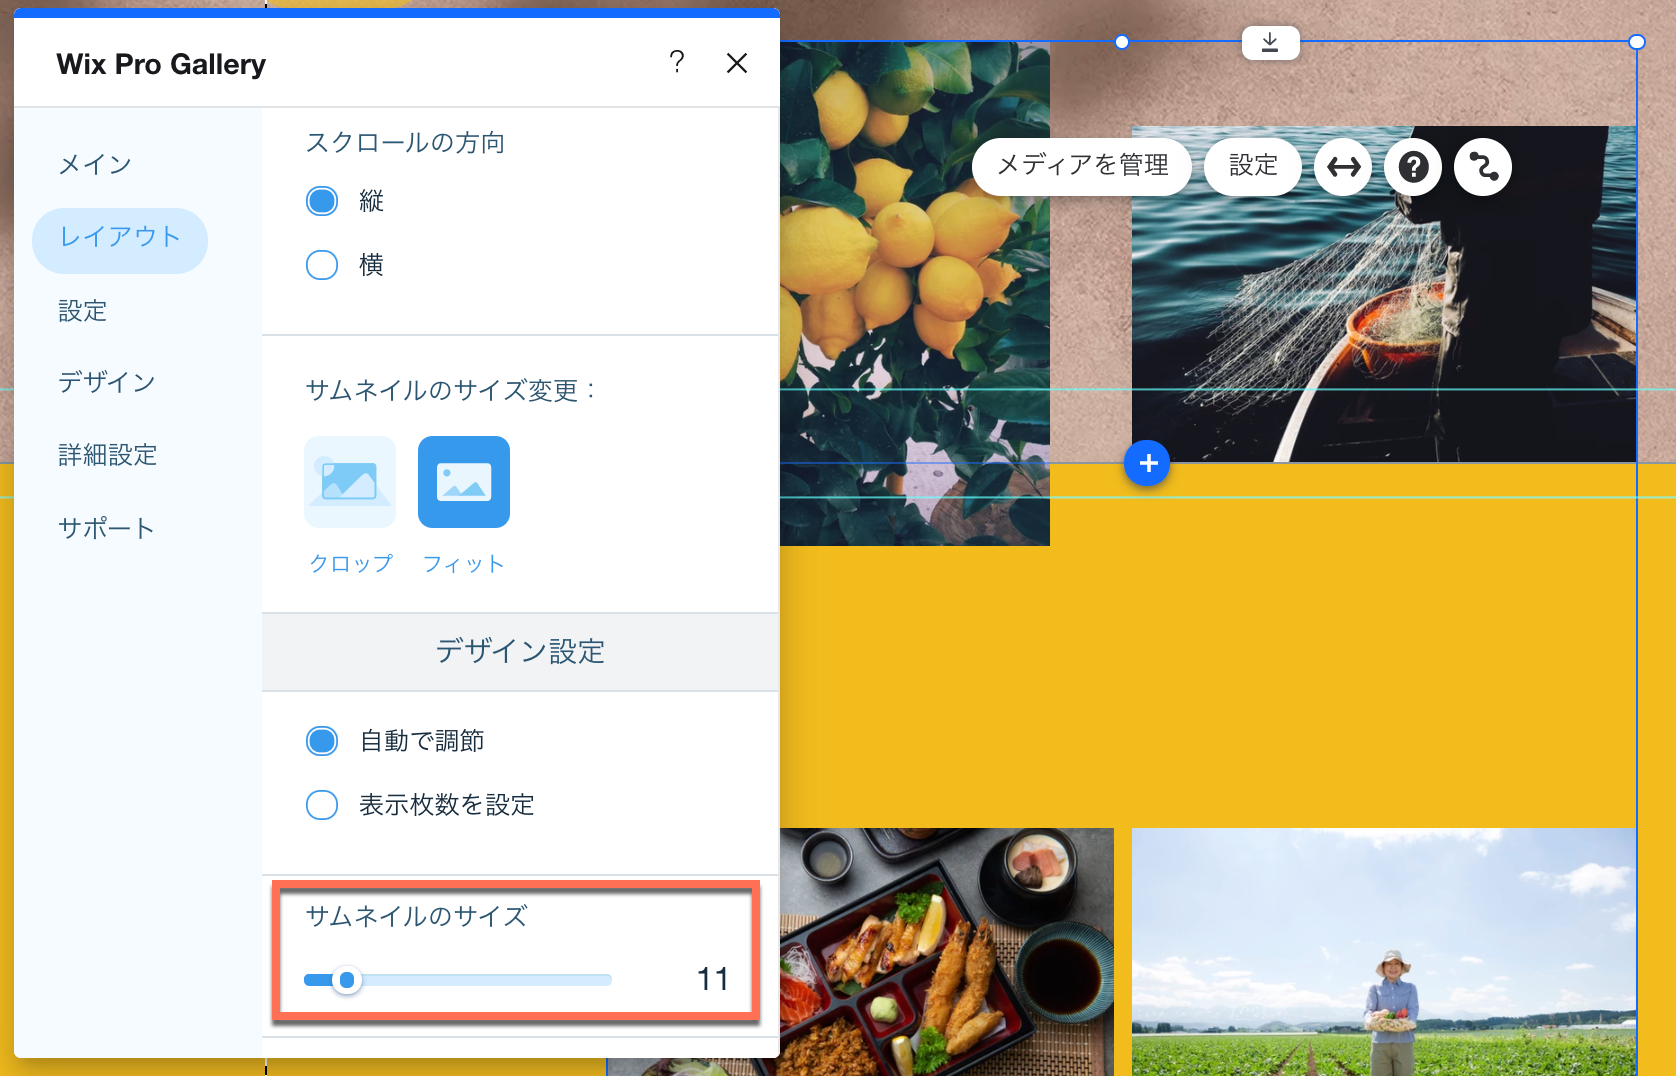Screen dimensions: 1676x1076
Task: Select 横 scroll direction radio button
Action: (322, 265)
